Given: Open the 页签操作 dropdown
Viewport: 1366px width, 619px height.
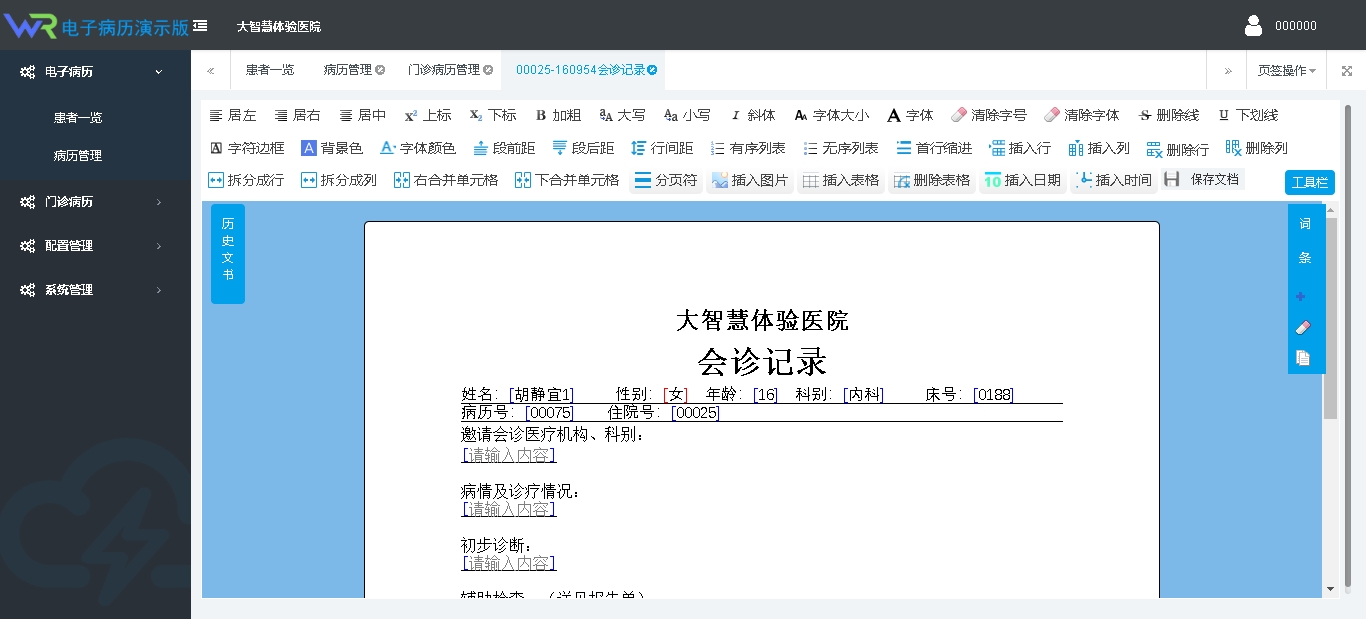Looking at the screenshot, I should (x=1286, y=70).
